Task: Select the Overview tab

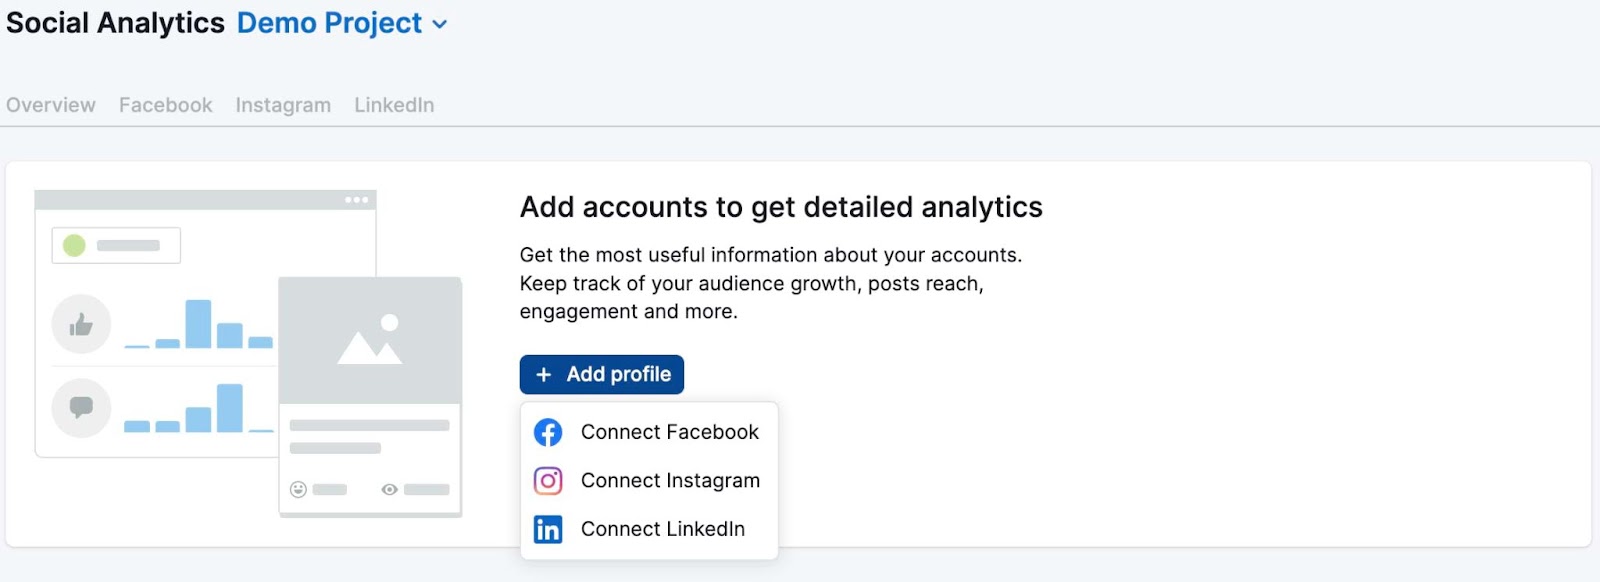Action: [51, 105]
